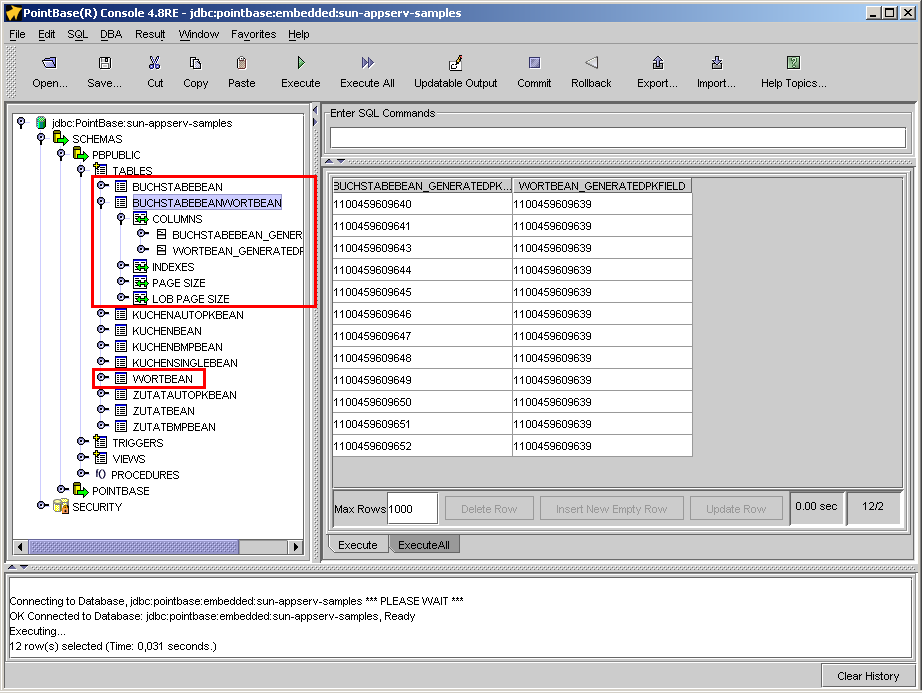Select the KUCHENSINGLEBEAN table

[x=185, y=363]
